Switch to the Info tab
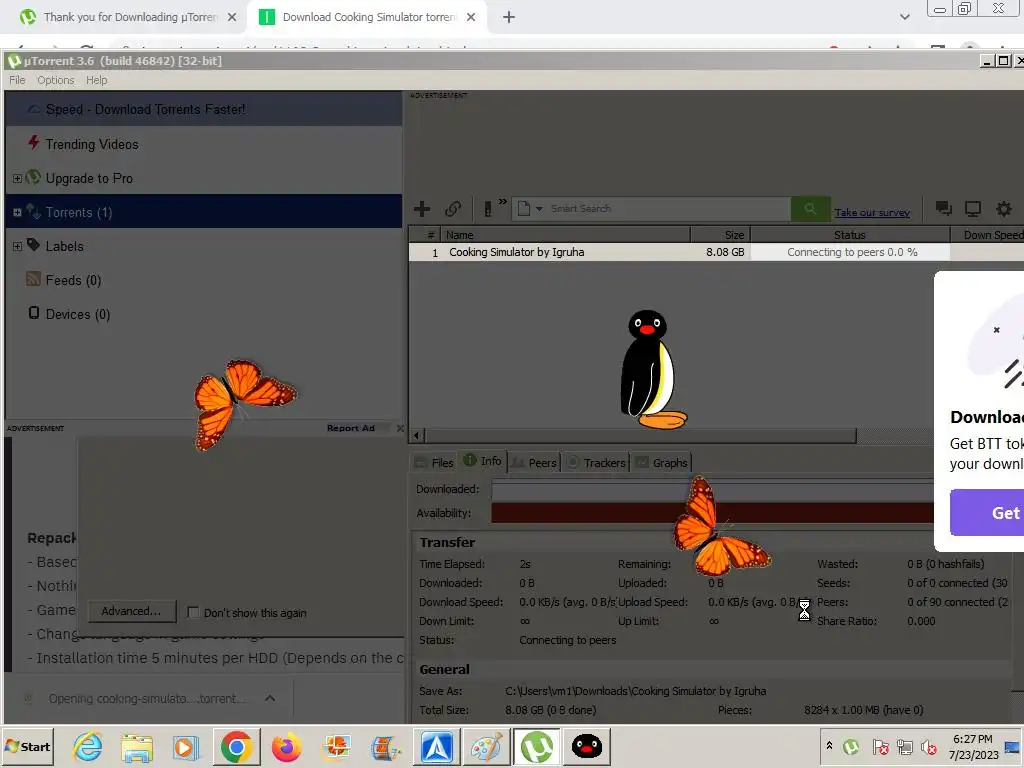The image size is (1024, 768). pos(482,461)
